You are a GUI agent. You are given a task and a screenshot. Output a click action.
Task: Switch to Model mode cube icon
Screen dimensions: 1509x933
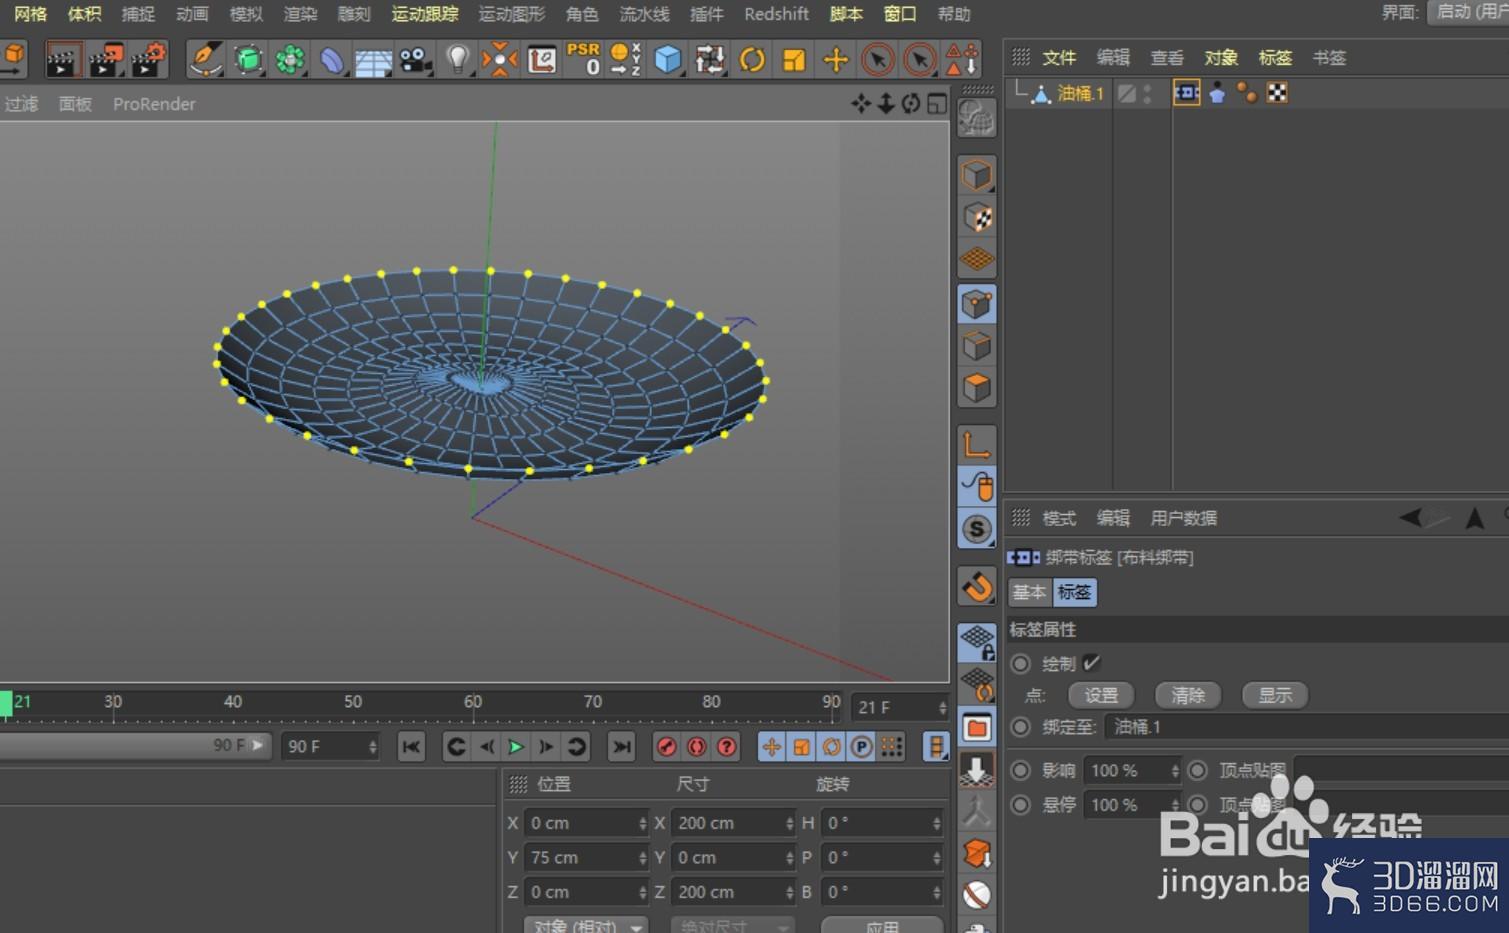click(976, 175)
